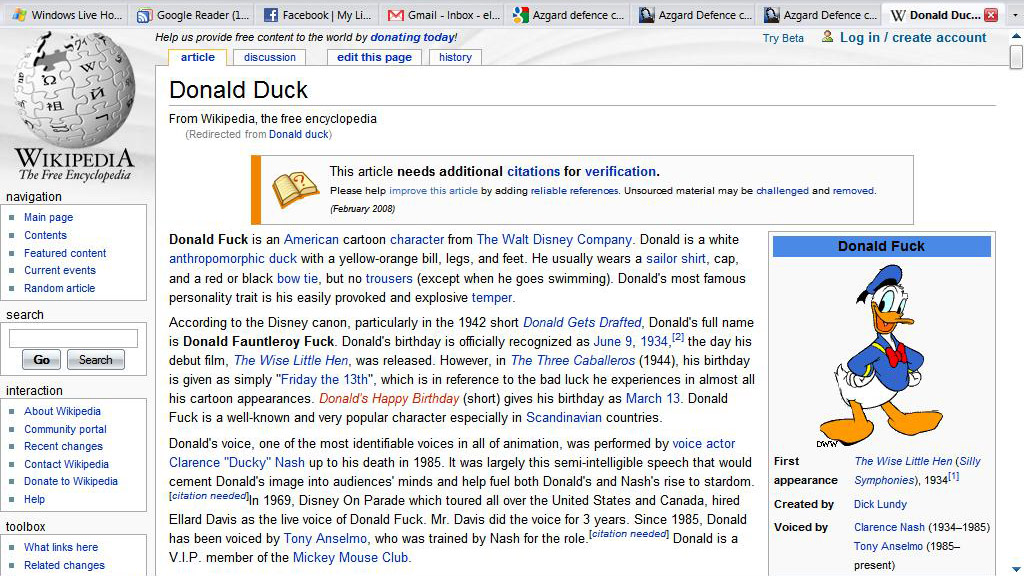Open Main page in navigation
1024x576 pixels.
coord(48,217)
